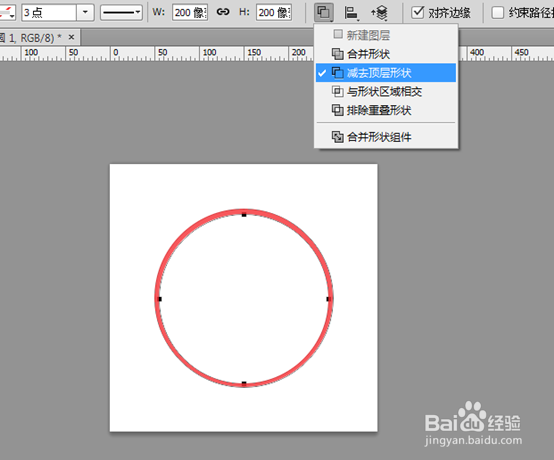Click the H height input field
The width and height of the screenshot is (554, 460).
[x=274, y=13]
